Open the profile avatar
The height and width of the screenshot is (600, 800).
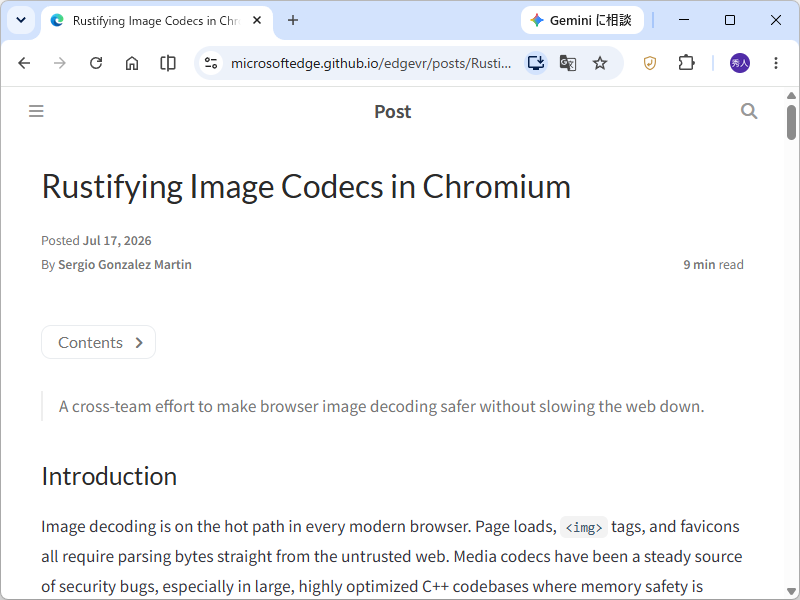point(739,63)
